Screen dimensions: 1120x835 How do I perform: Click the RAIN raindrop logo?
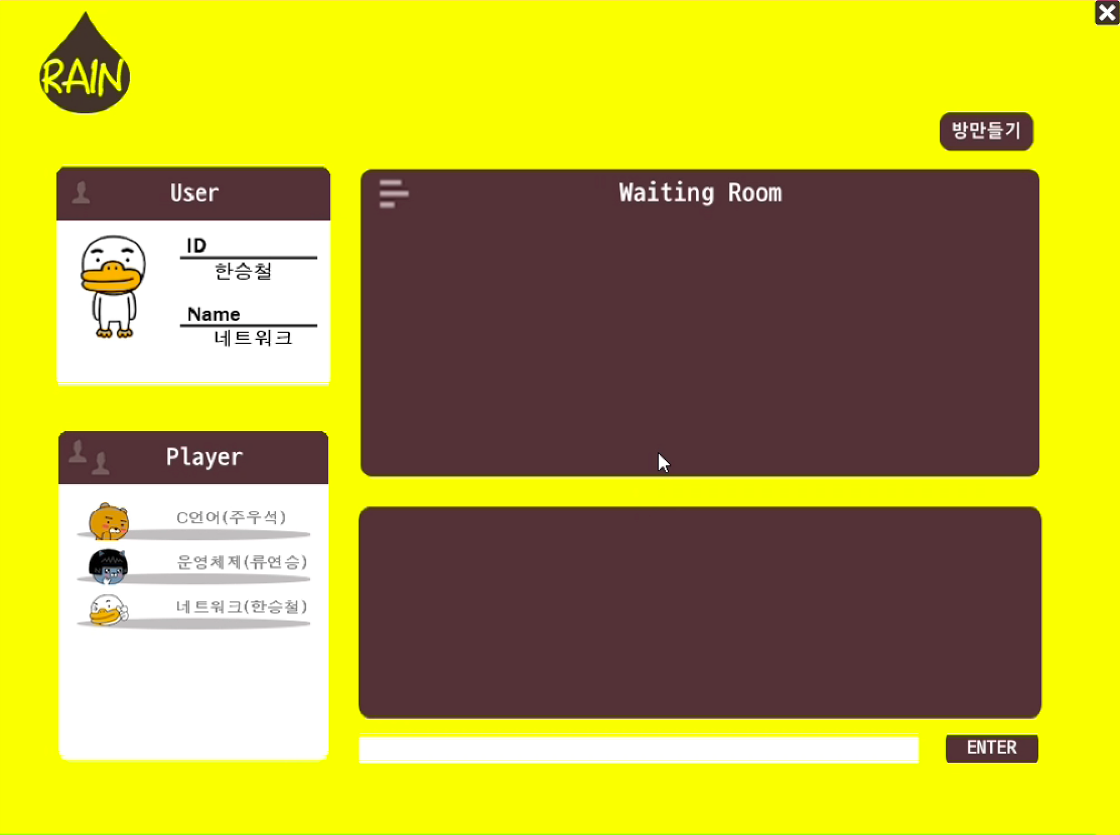pos(85,67)
